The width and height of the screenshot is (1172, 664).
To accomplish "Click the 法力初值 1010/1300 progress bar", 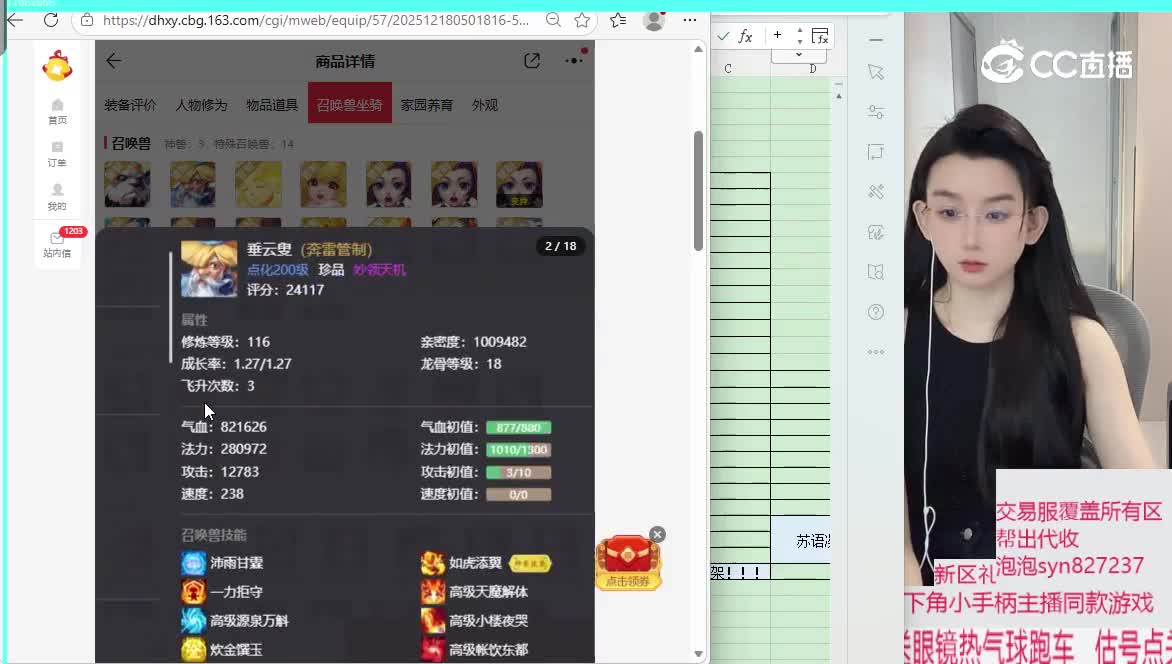I will pyautogui.click(x=519, y=450).
